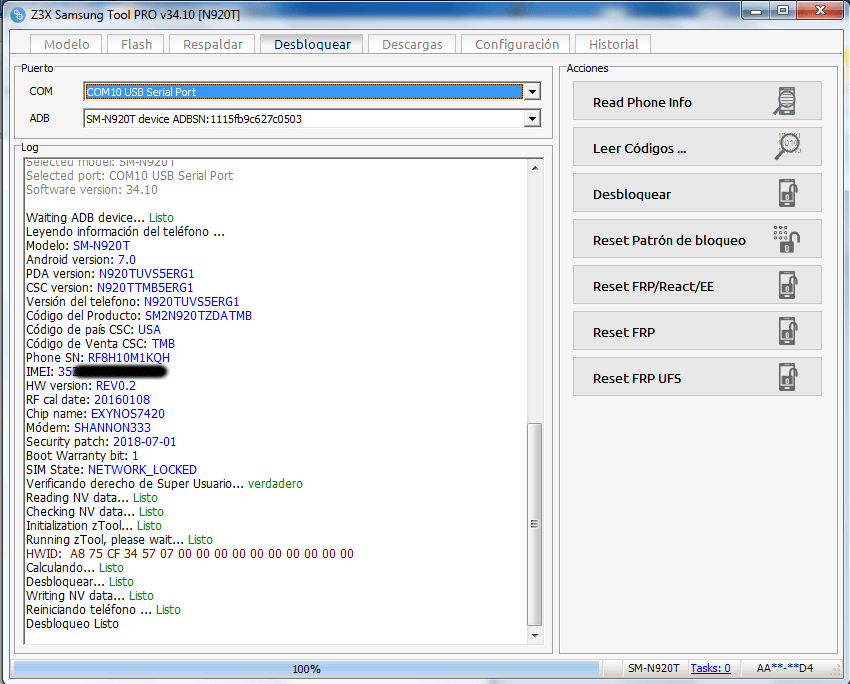Open the Tasks: 0 link
This screenshot has width=850, height=684.
tap(710, 668)
